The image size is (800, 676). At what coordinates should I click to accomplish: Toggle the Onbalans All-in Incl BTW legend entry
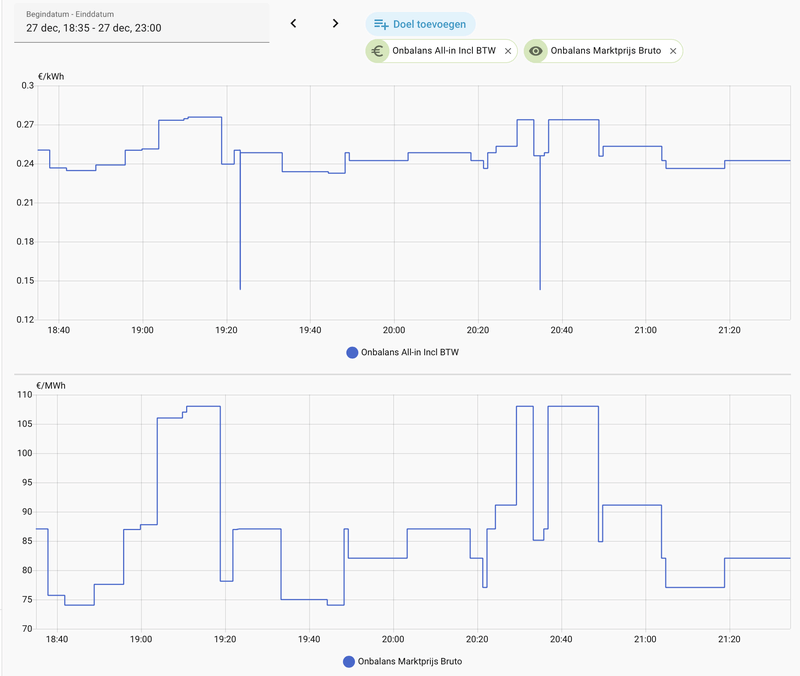pyautogui.click(x=404, y=351)
